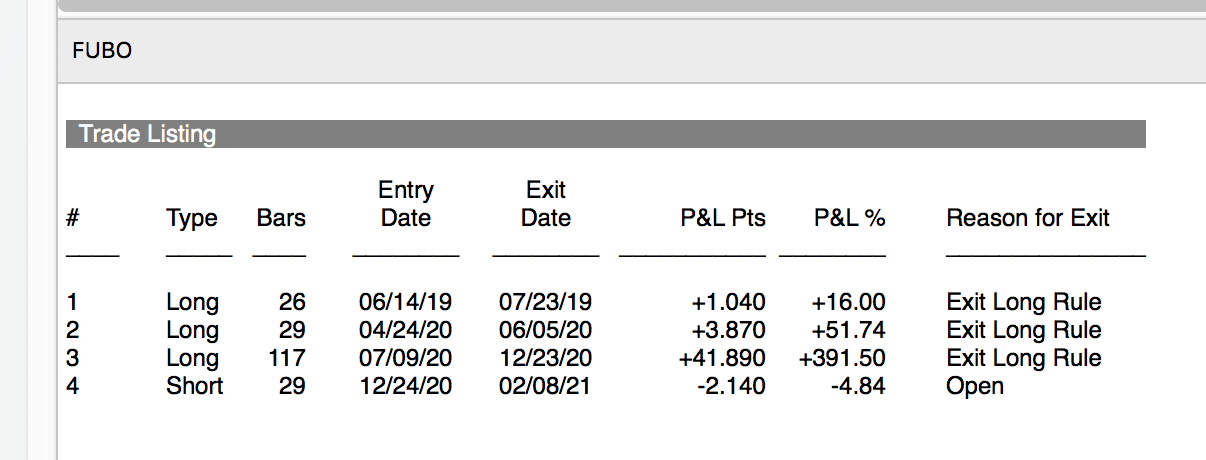Select the +391.50 P&L percent value
1206x460 pixels.
[x=841, y=358]
